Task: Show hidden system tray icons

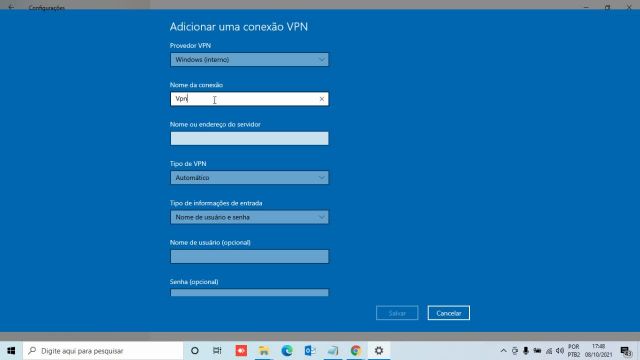Action: [x=503, y=351]
